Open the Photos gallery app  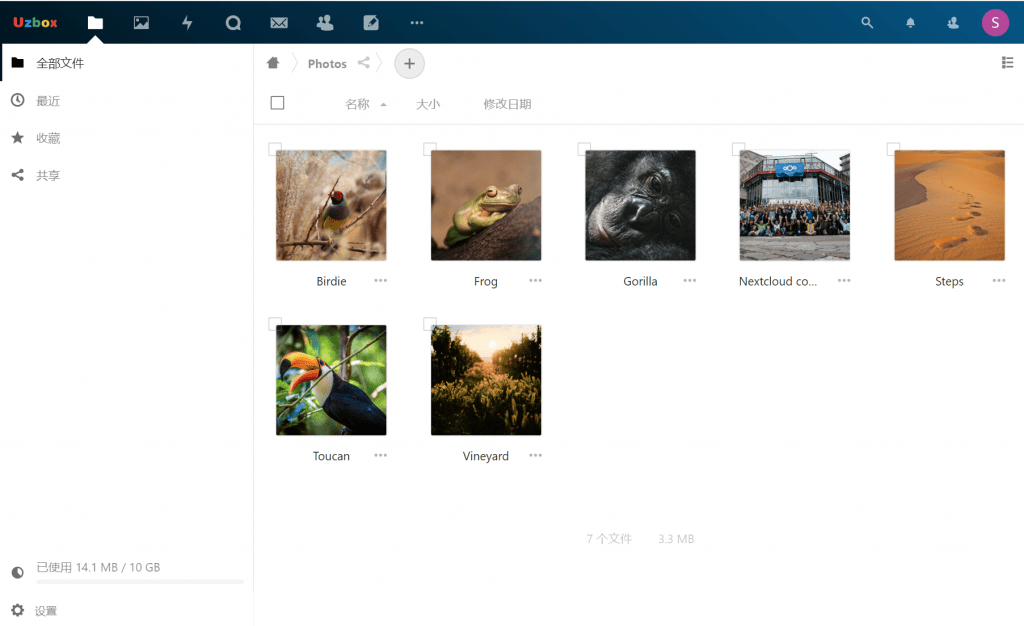(x=140, y=22)
